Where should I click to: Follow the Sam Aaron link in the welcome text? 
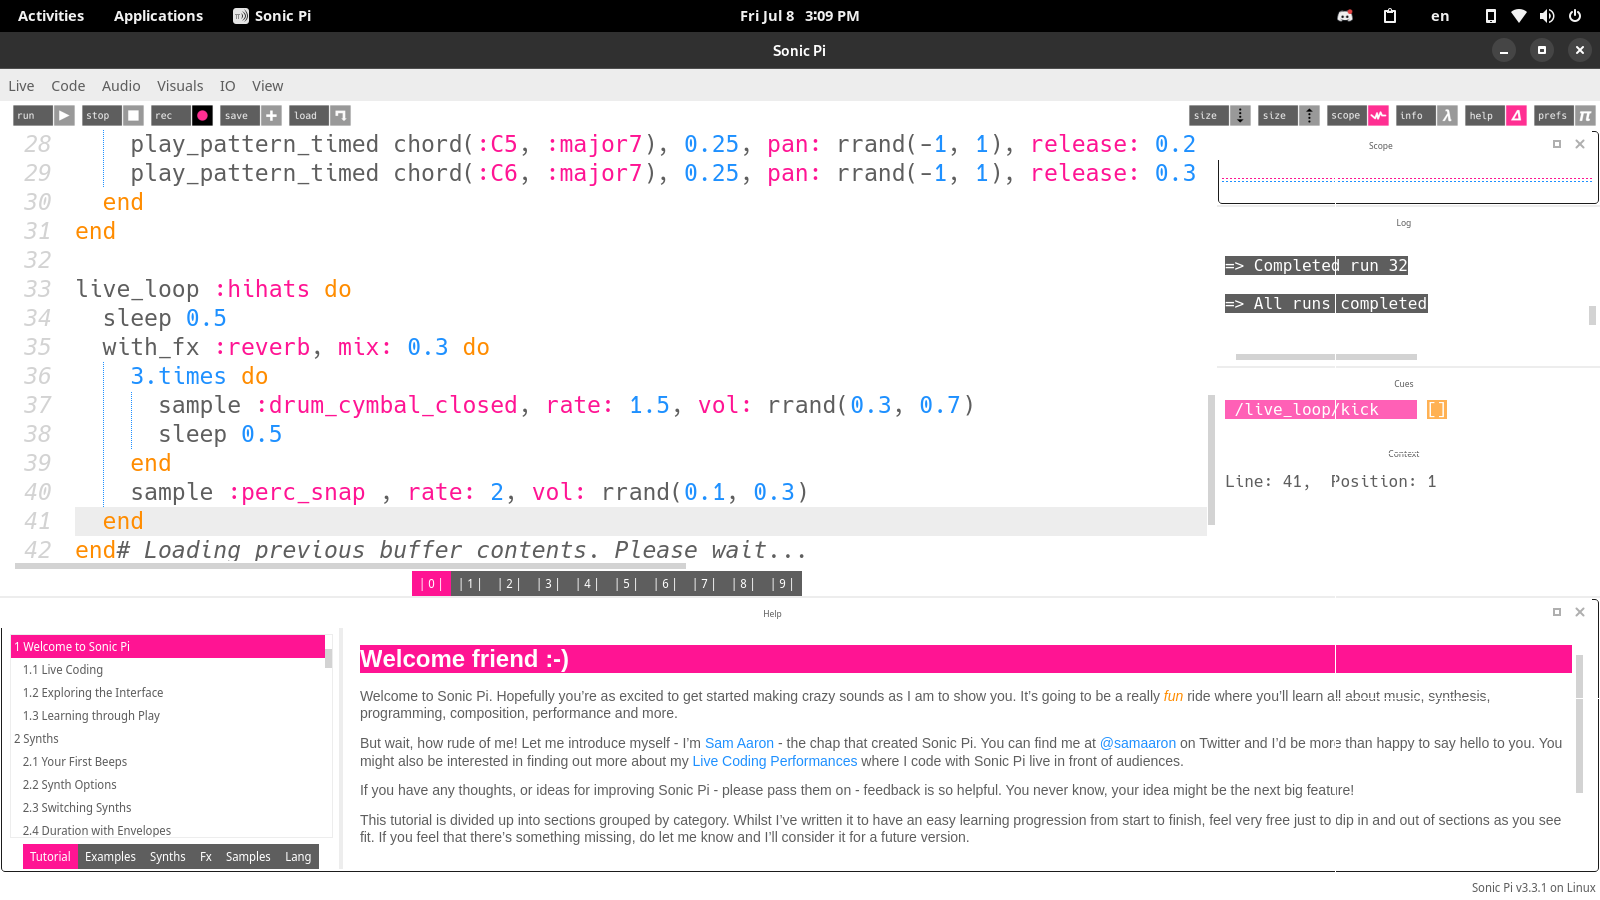click(739, 743)
